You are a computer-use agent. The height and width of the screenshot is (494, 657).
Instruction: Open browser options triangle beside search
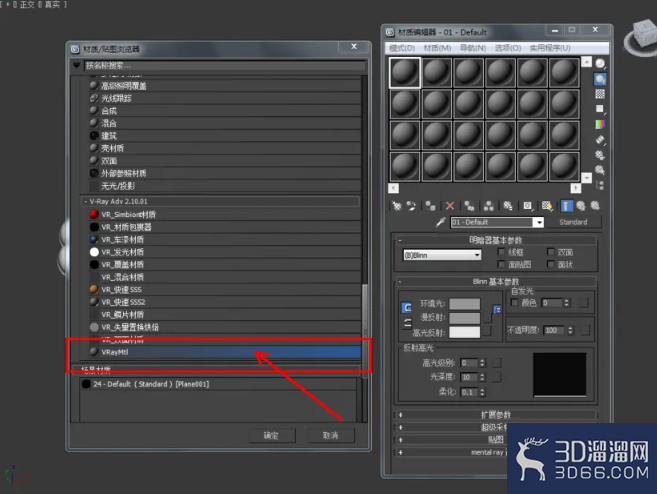click(x=76, y=65)
